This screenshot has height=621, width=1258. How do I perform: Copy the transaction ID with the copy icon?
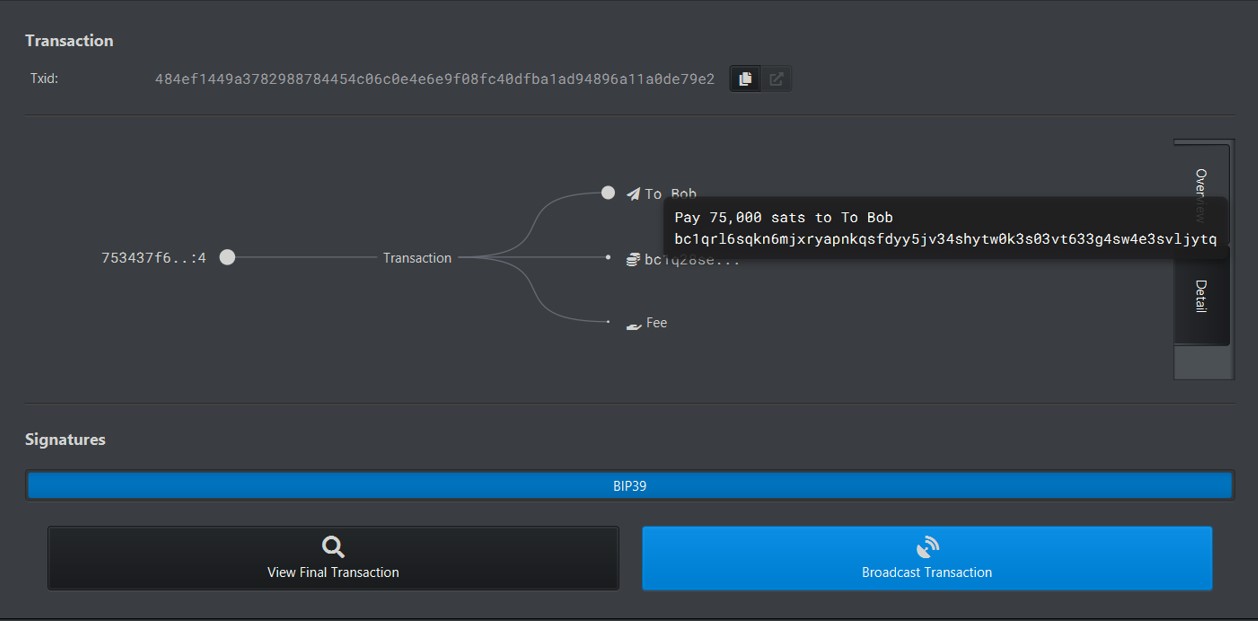coord(745,79)
